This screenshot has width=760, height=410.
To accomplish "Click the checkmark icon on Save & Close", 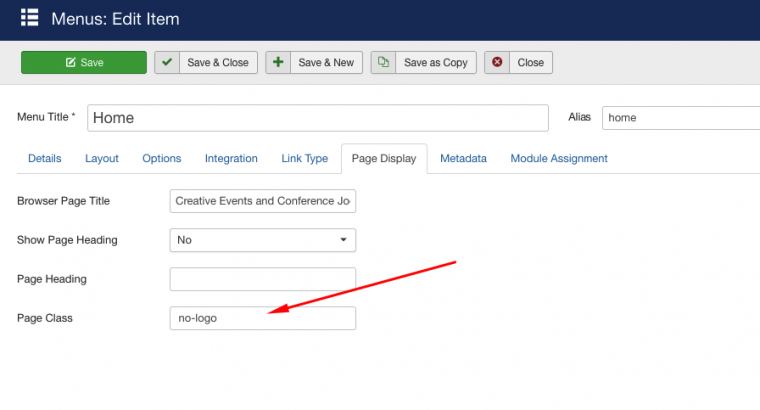I will click(167, 62).
